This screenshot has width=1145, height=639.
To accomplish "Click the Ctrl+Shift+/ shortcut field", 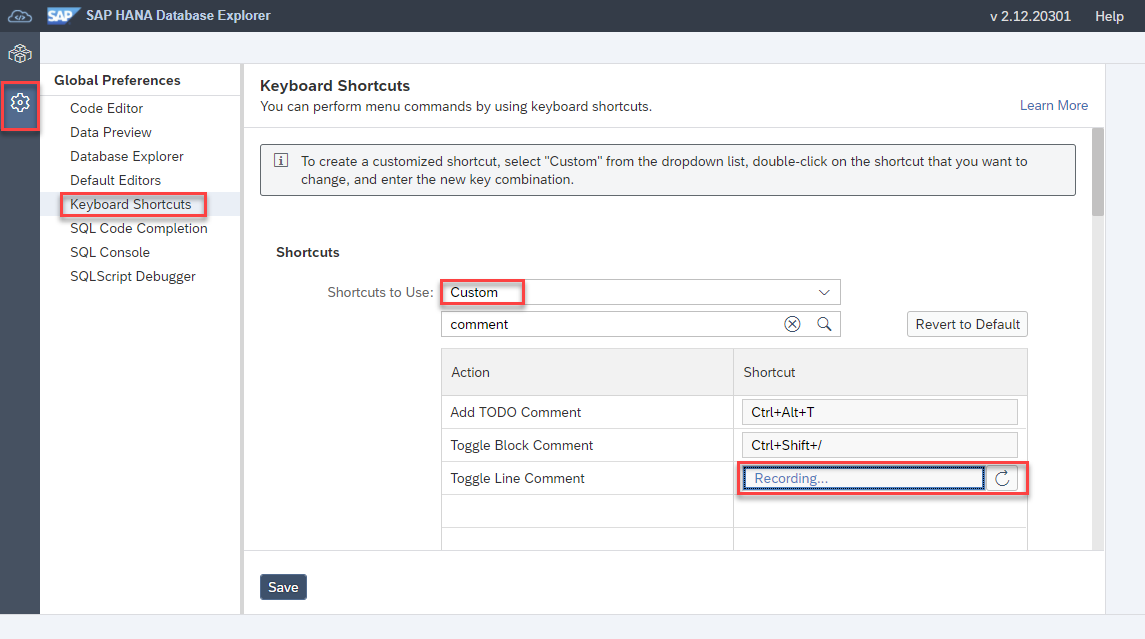I will [x=879, y=445].
